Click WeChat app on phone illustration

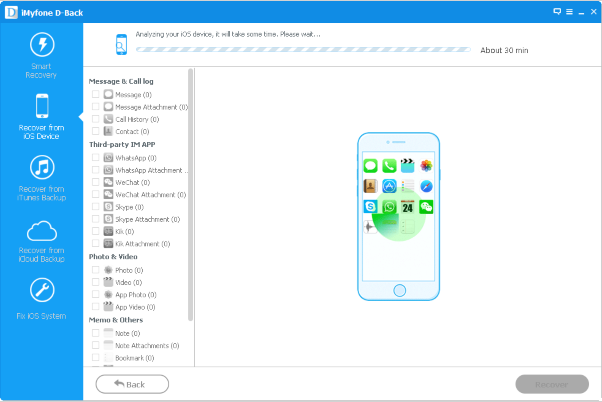click(426, 207)
